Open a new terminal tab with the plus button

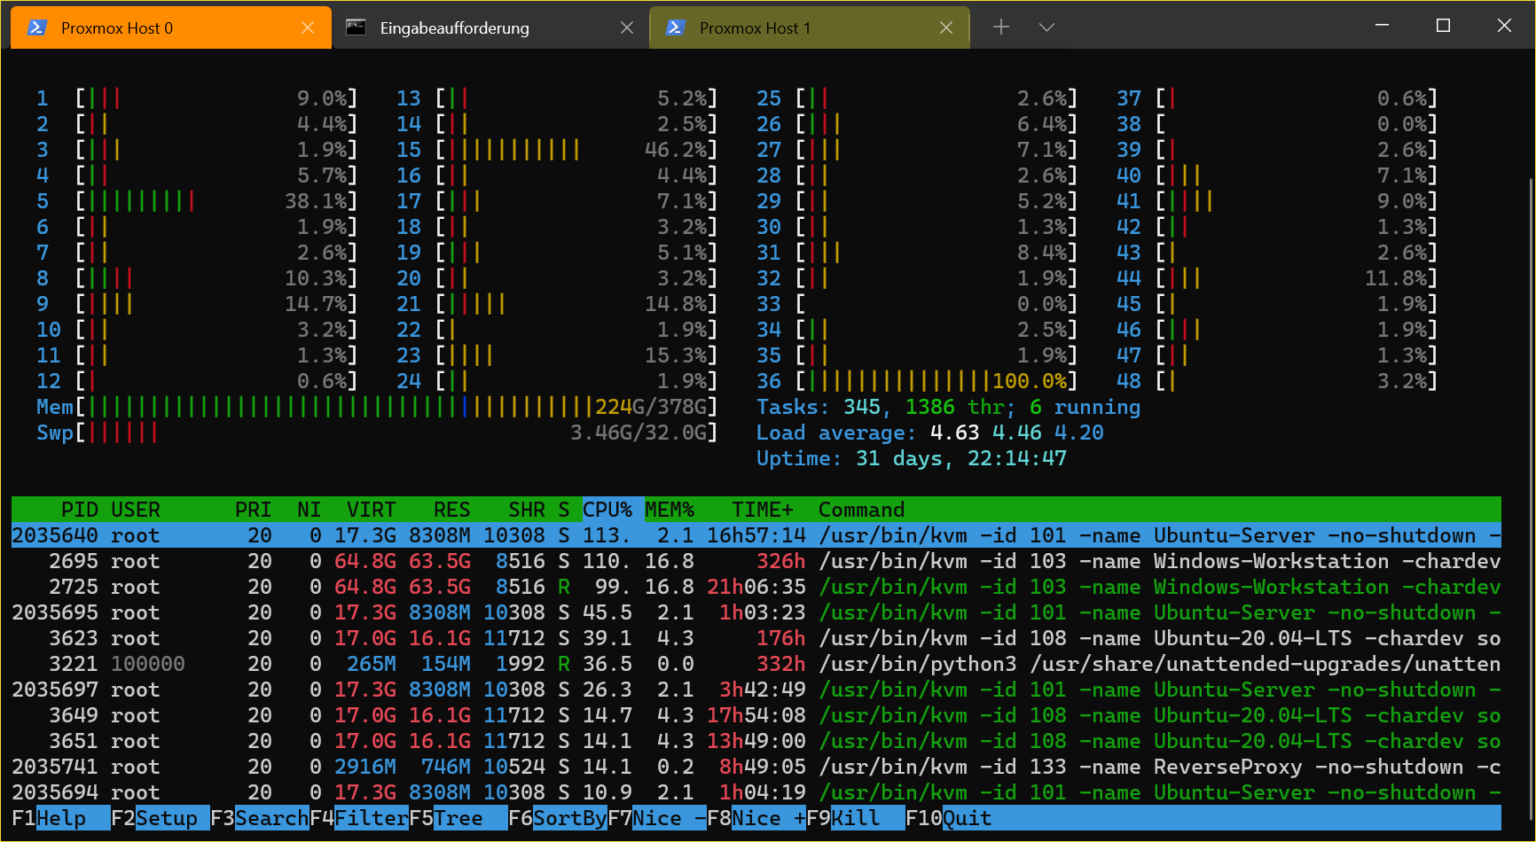(1000, 27)
